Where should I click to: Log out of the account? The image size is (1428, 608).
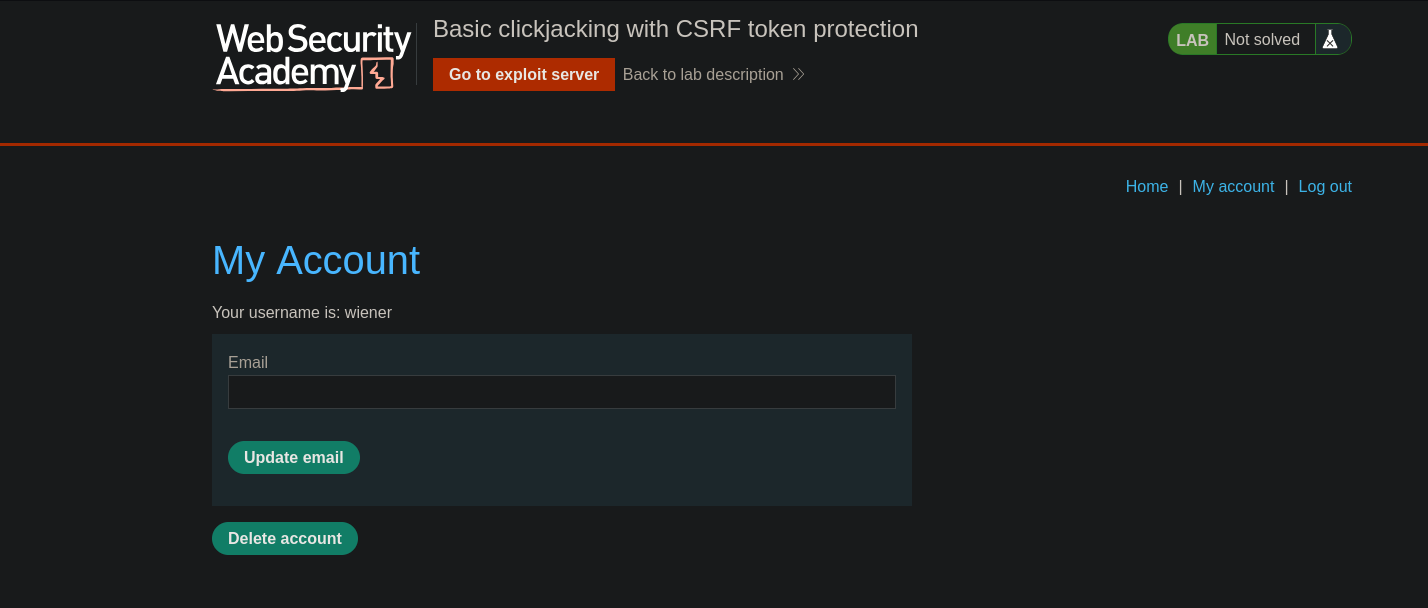point(1324,186)
